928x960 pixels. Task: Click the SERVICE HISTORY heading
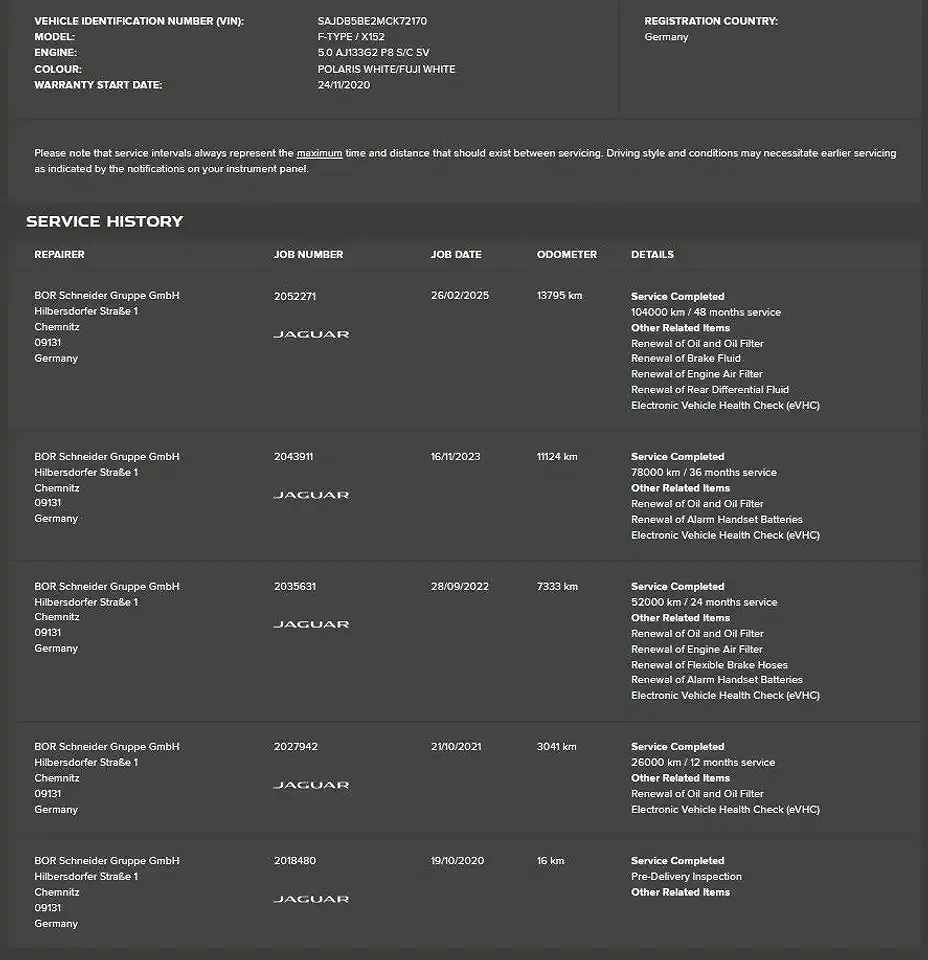click(104, 221)
